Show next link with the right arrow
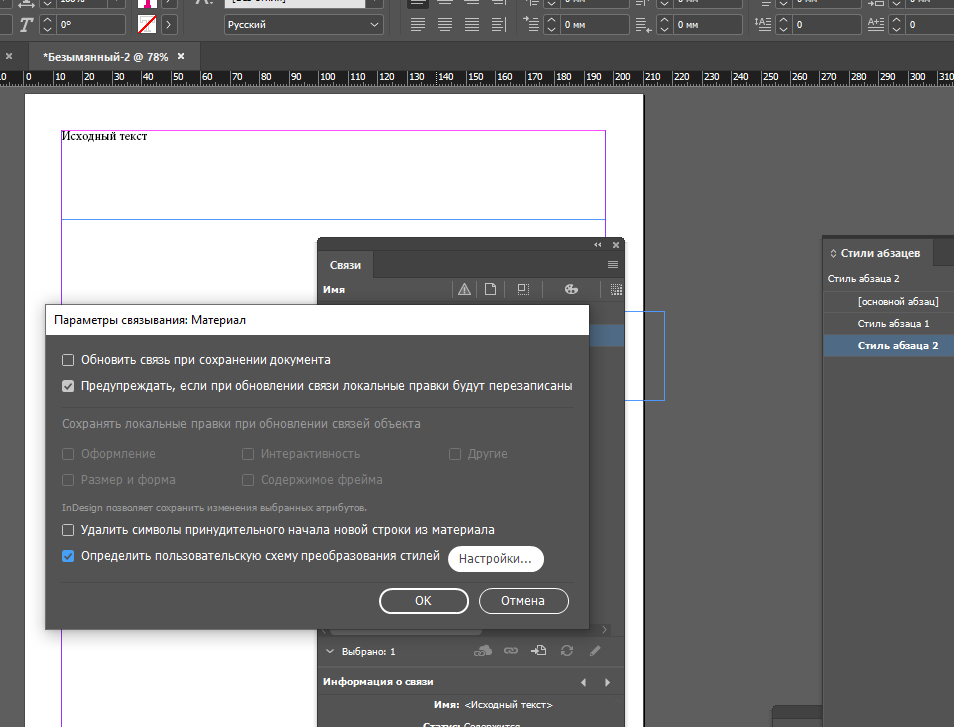Image resolution: width=954 pixels, height=727 pixels. pos(607,682)
